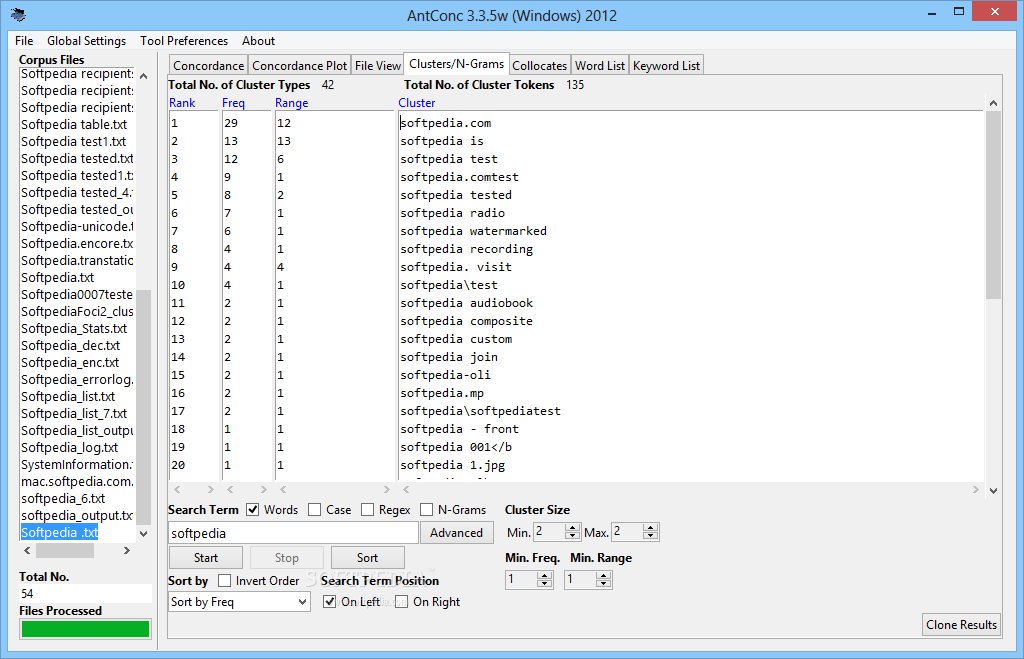This screenshot has height=659, width=1024.
Task: Click the Cluster column header
Action: pos(417,103)
